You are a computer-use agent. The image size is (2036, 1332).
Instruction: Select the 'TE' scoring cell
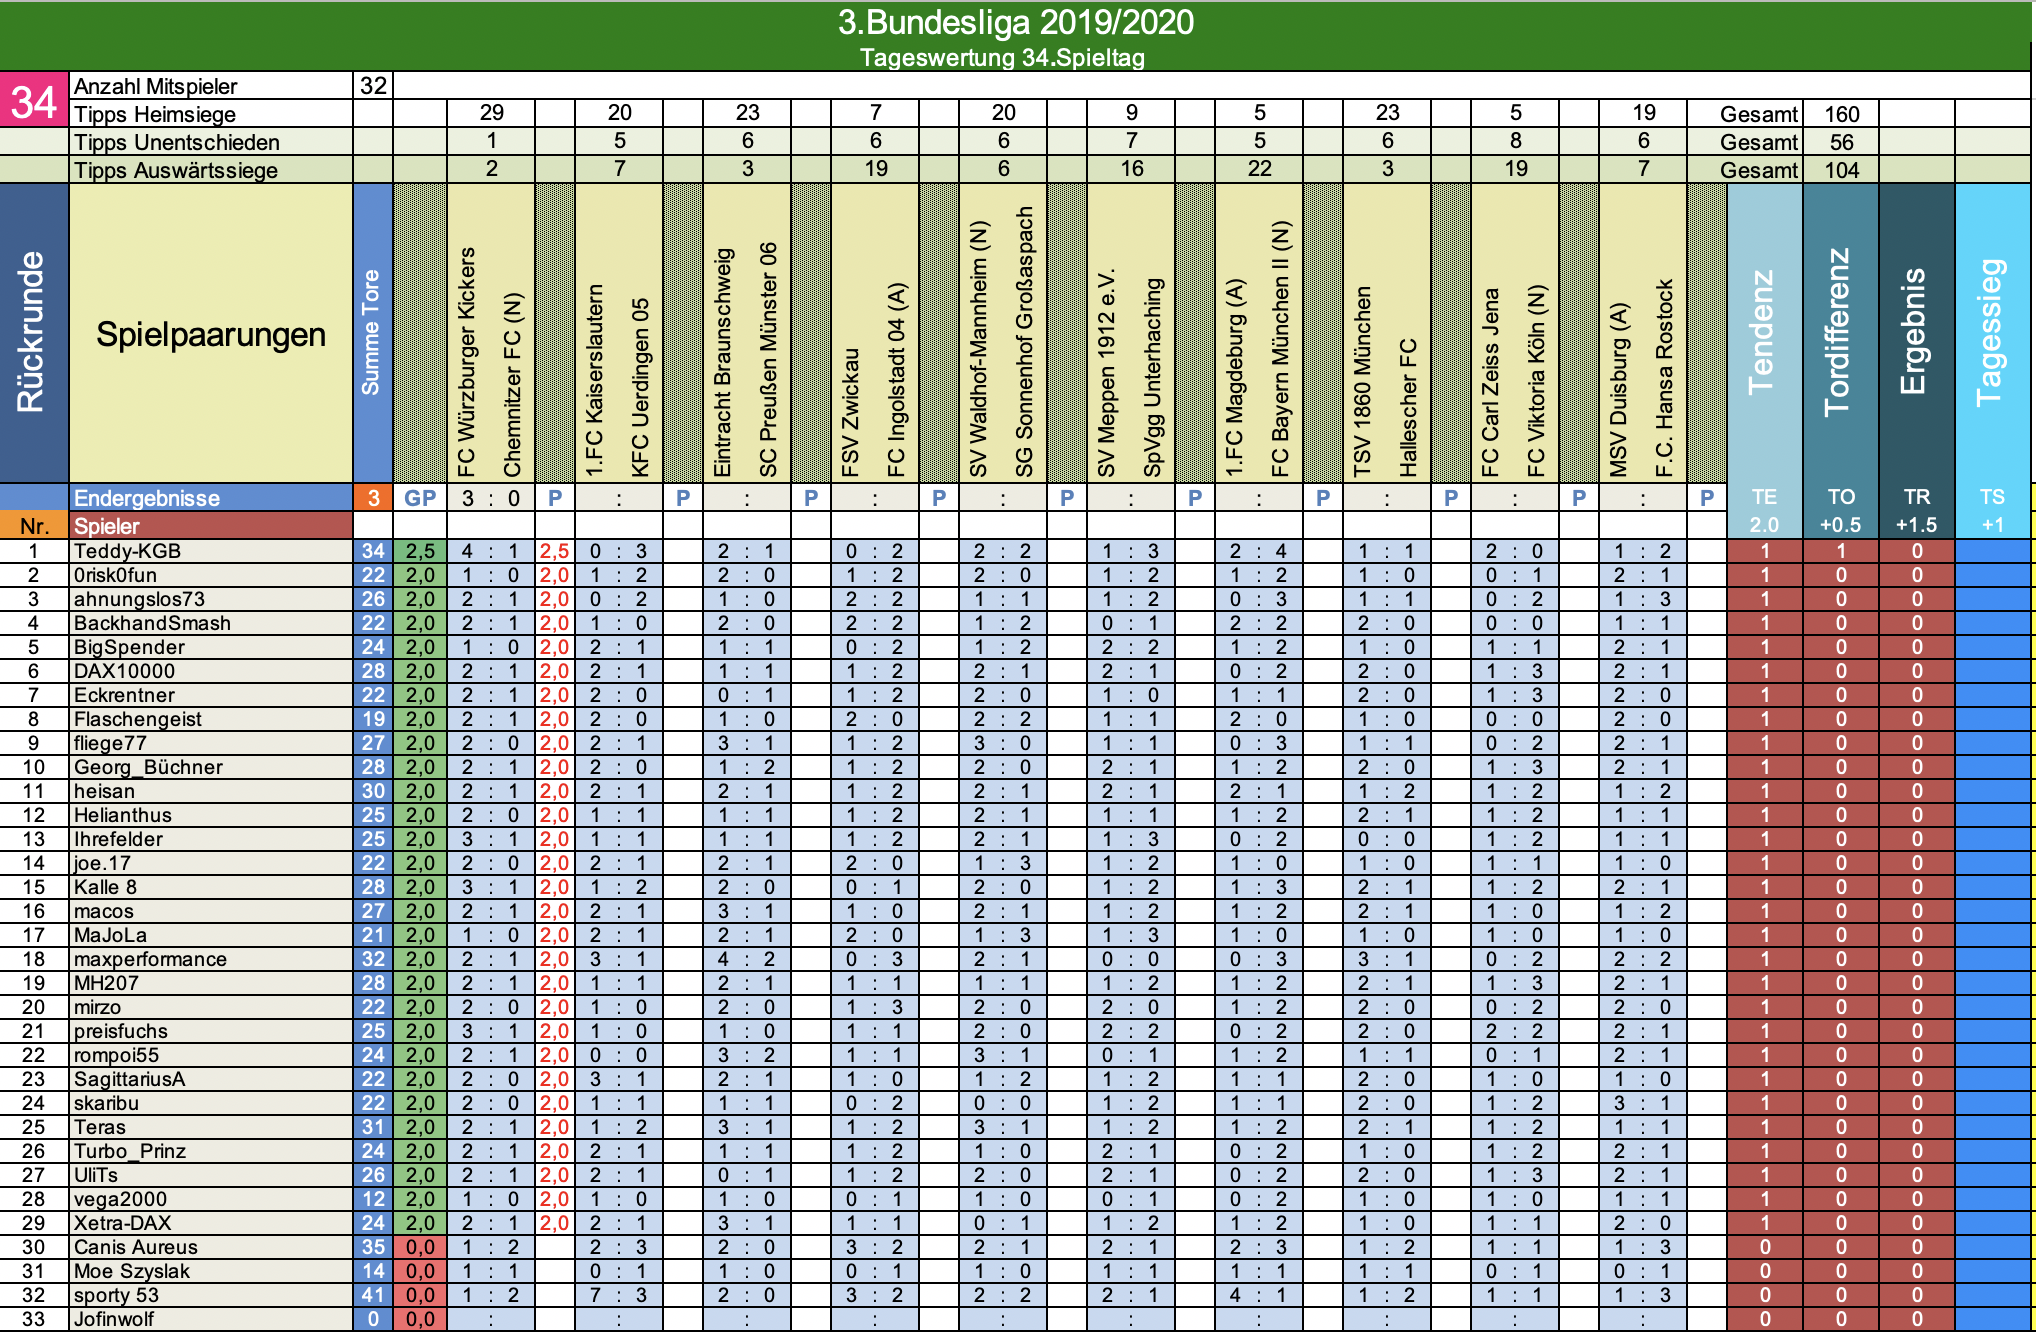tap(1764, 497)
